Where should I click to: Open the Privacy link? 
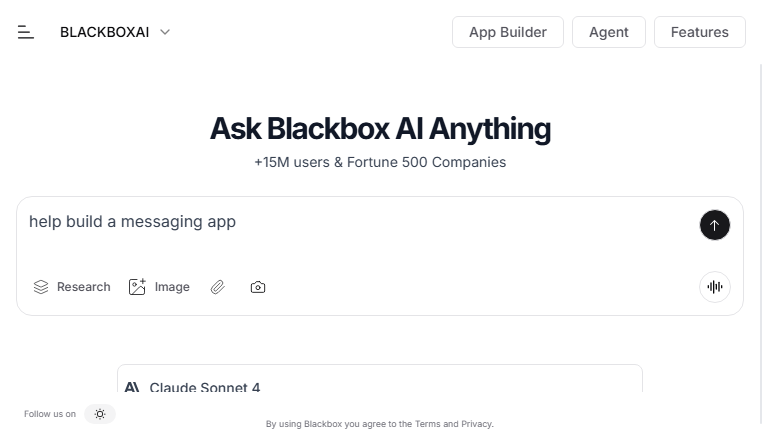tap(476, 424)
